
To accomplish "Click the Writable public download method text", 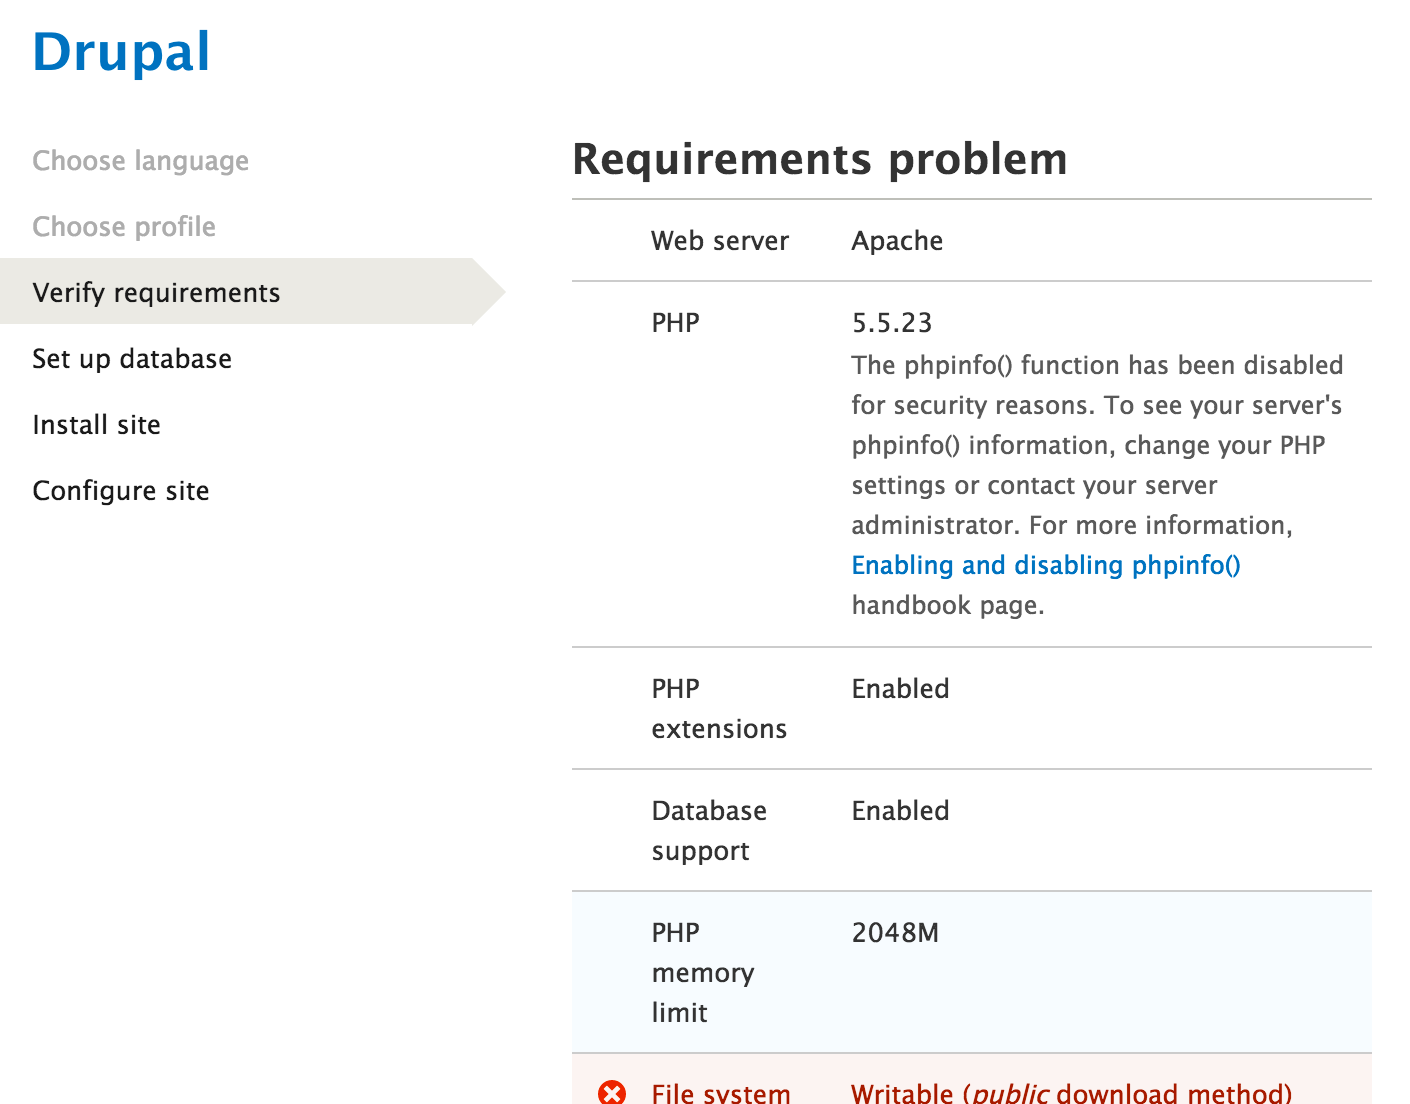I will [1070, 1093].
